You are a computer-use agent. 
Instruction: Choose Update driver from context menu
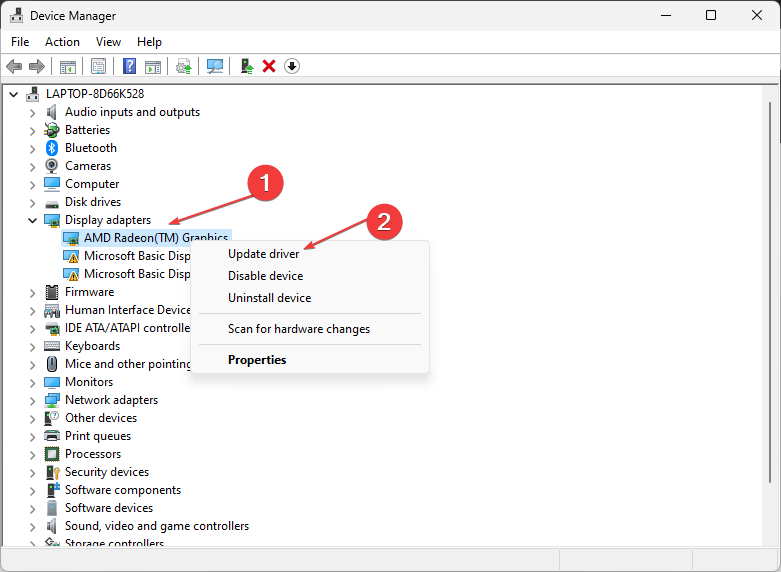[310, 254]
